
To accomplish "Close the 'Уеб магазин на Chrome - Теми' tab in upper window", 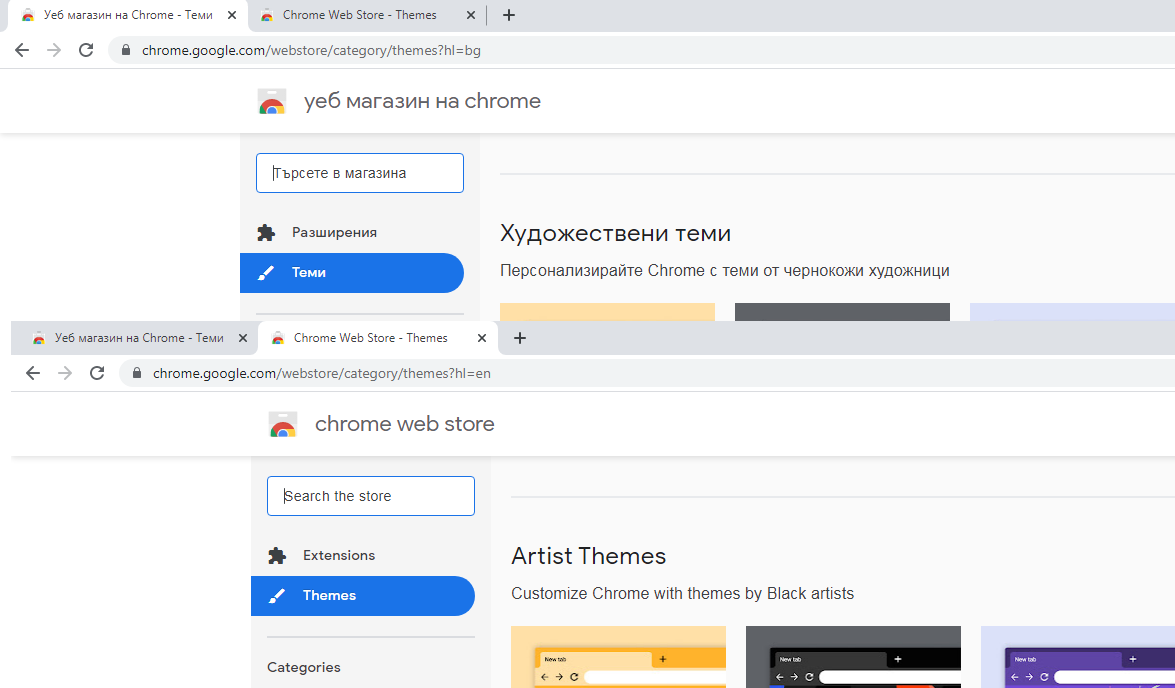I will click(x=232, y=15).
